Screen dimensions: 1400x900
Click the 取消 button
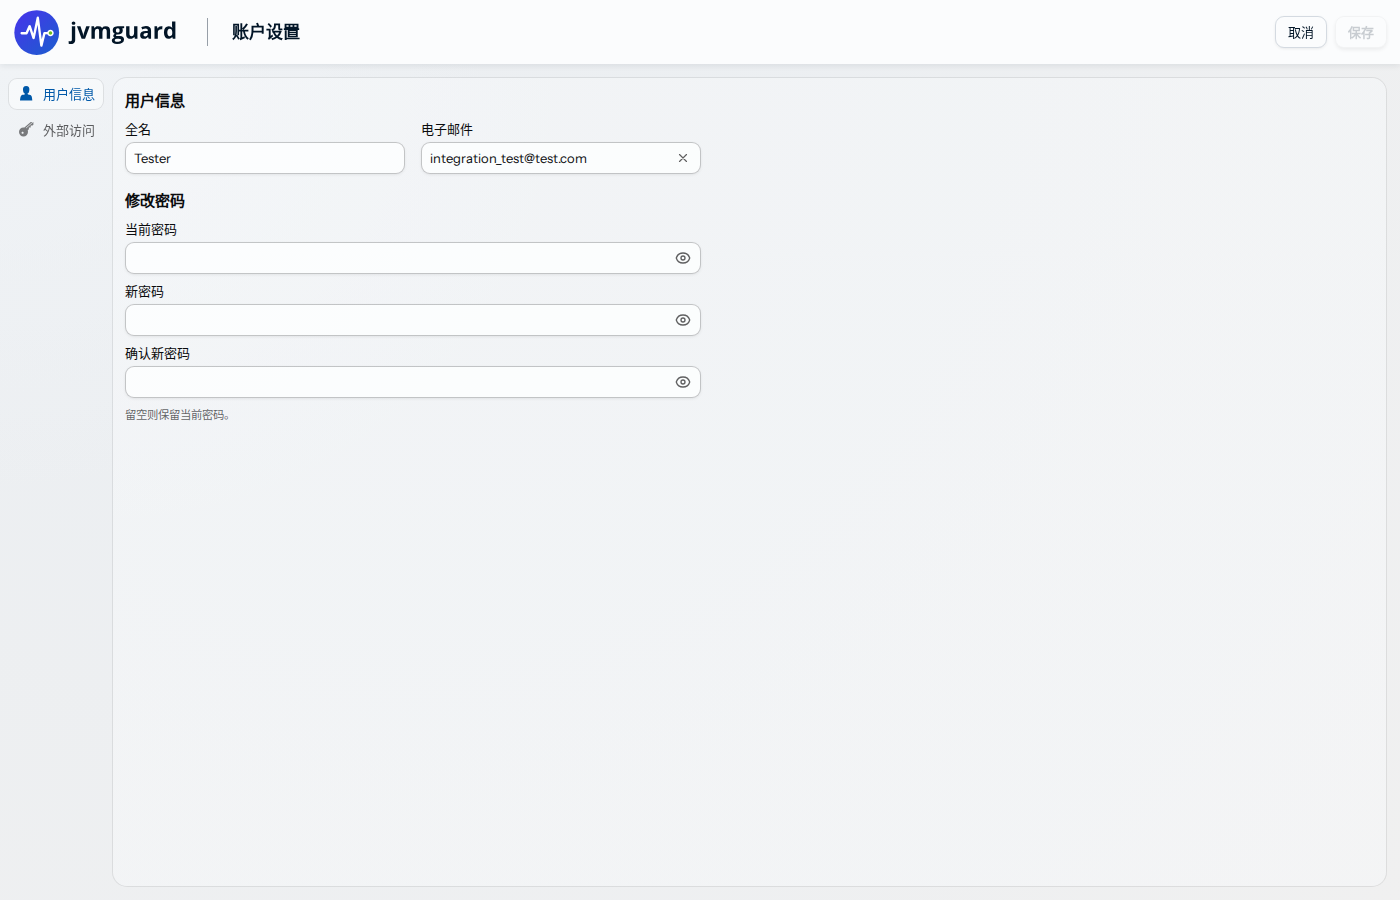tap(1301, 32)
